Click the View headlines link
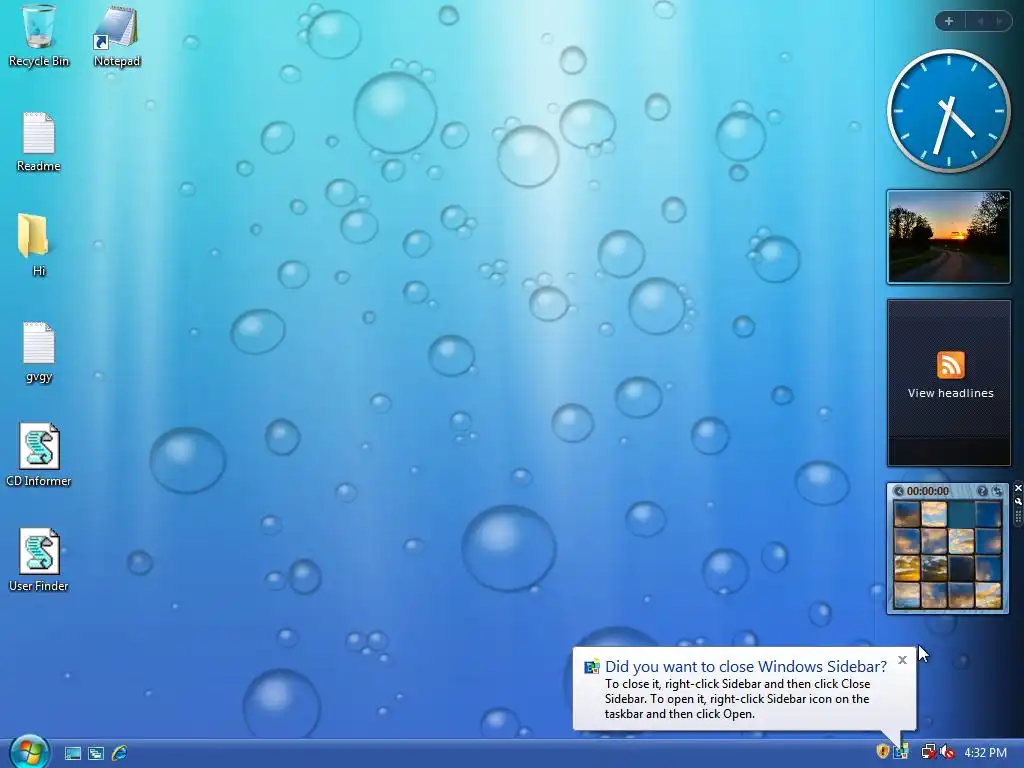 click(950, 393)
